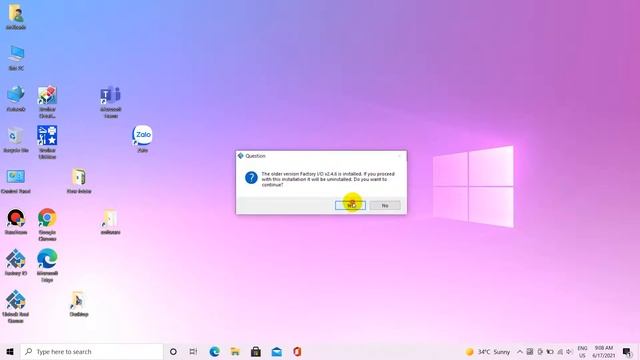Switch ENG US input language indicator
The width and height of the screenshot is (640, 360).
click(x=582, y=352)
